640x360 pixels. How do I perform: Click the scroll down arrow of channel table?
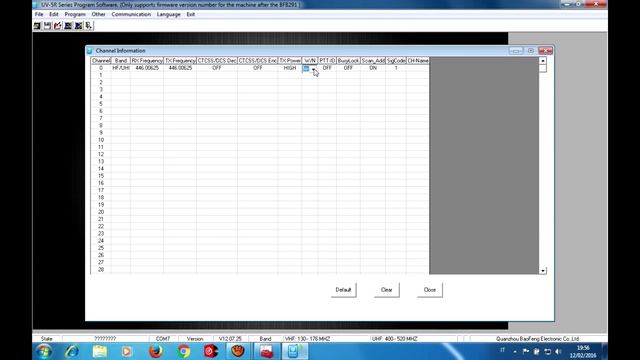click(x=543, y=271)
